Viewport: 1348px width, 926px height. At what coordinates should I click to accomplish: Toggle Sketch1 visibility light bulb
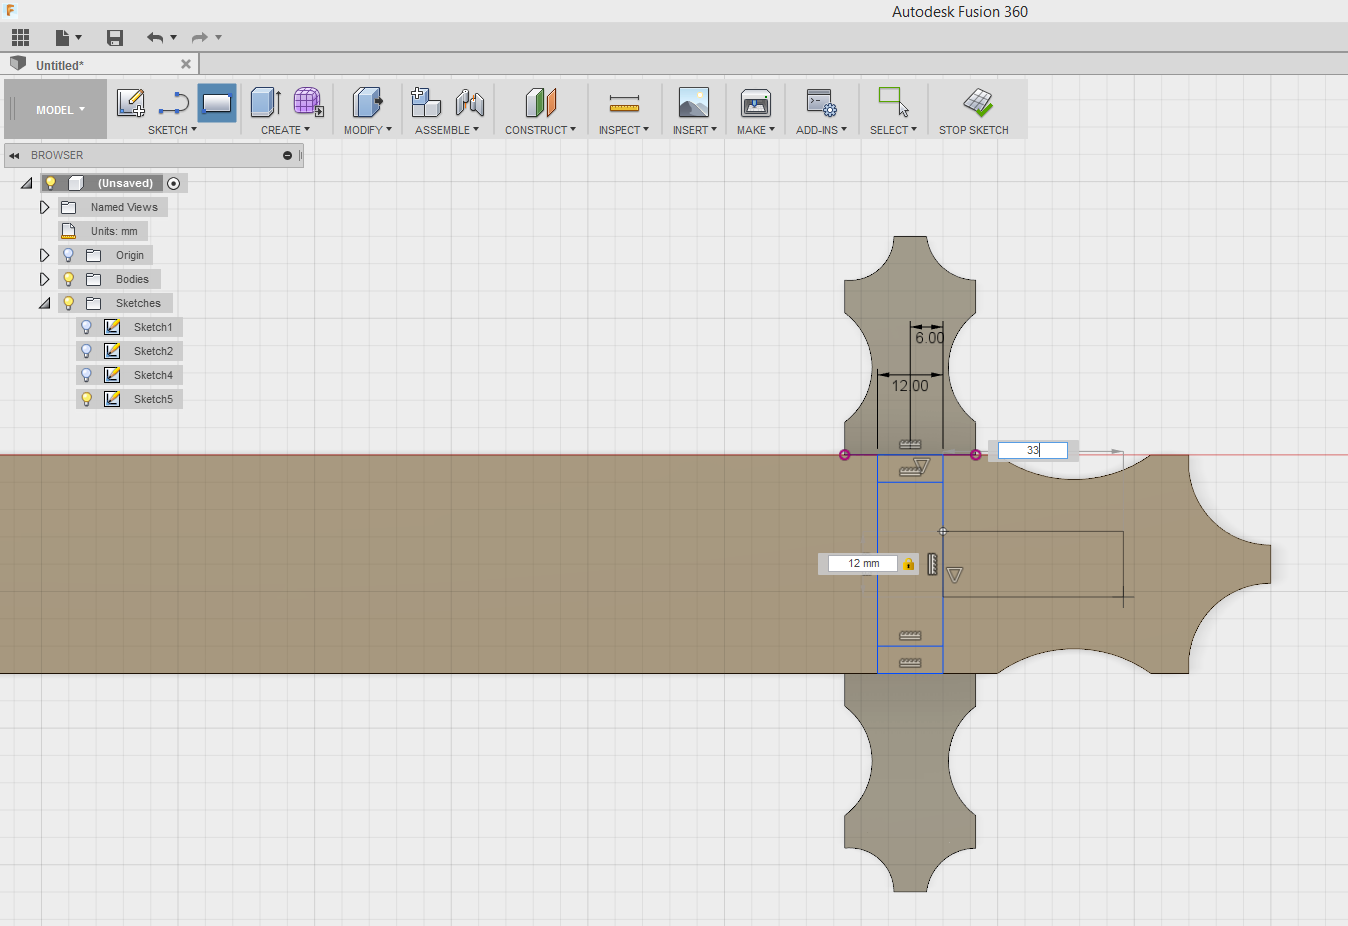click(x=86, y=327)
